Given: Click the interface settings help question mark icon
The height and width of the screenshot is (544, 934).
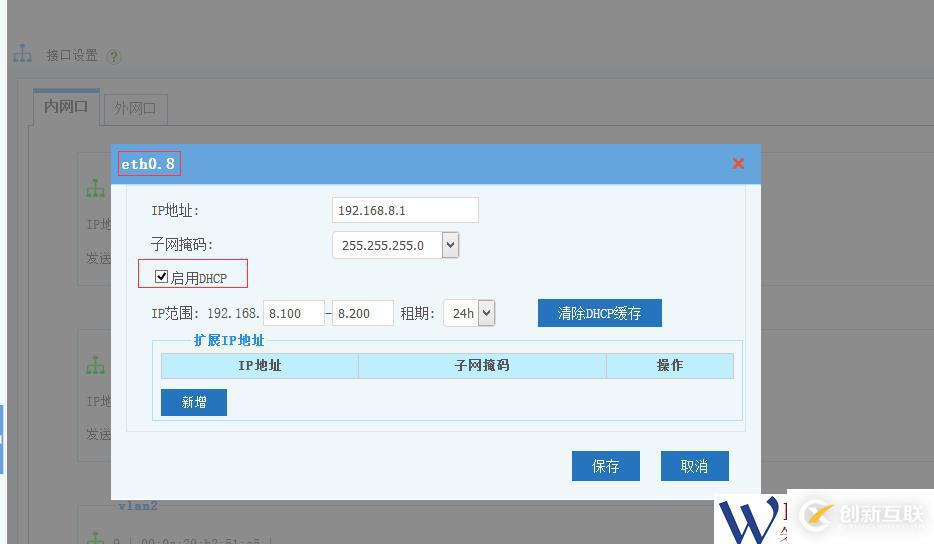Looking at the screenshot, I should coord(113,57).
